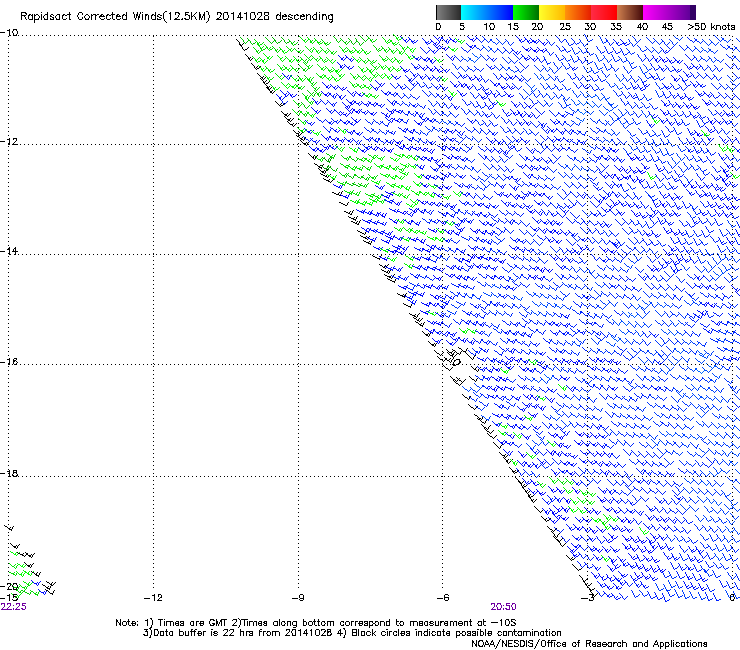740x650 pixels.
Task: Click the Rapidscat Corrected Winds title text
Action: [177, 17]
